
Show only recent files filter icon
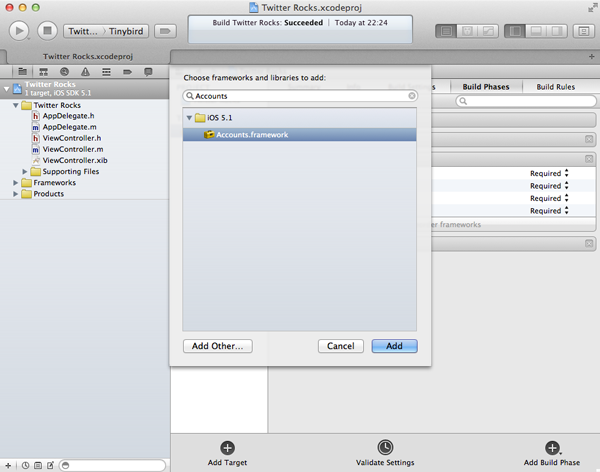[25, 465]
